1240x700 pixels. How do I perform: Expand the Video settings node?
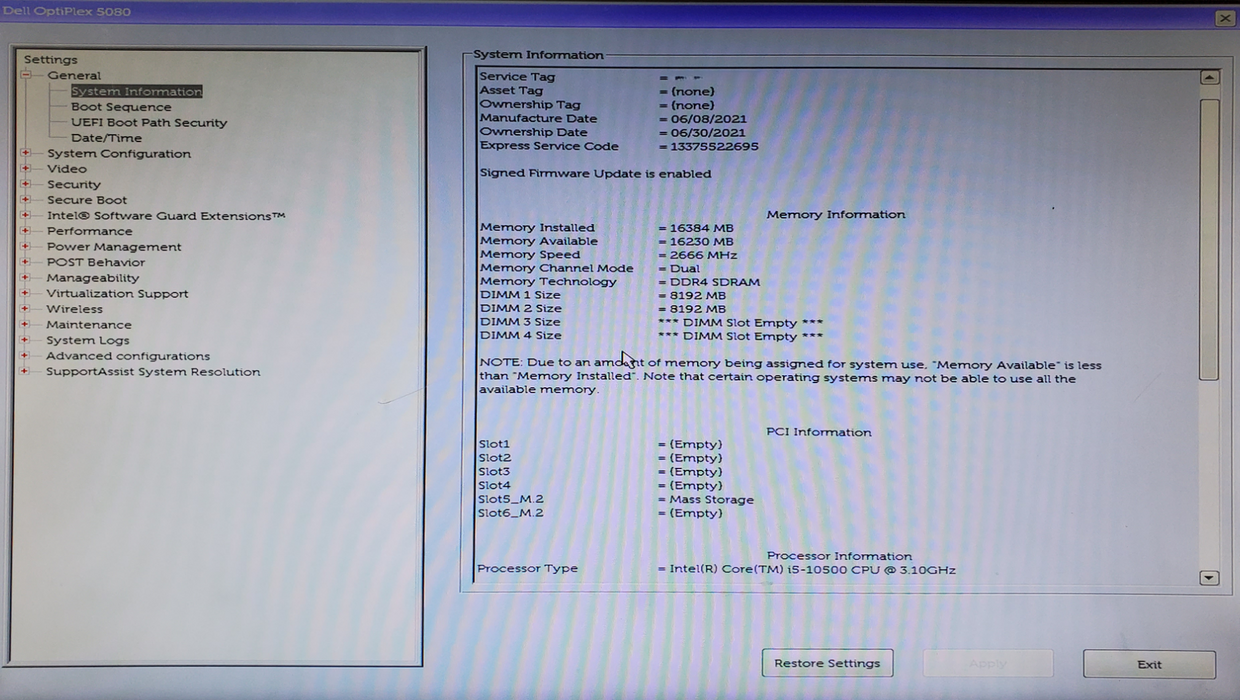point(26,169)
